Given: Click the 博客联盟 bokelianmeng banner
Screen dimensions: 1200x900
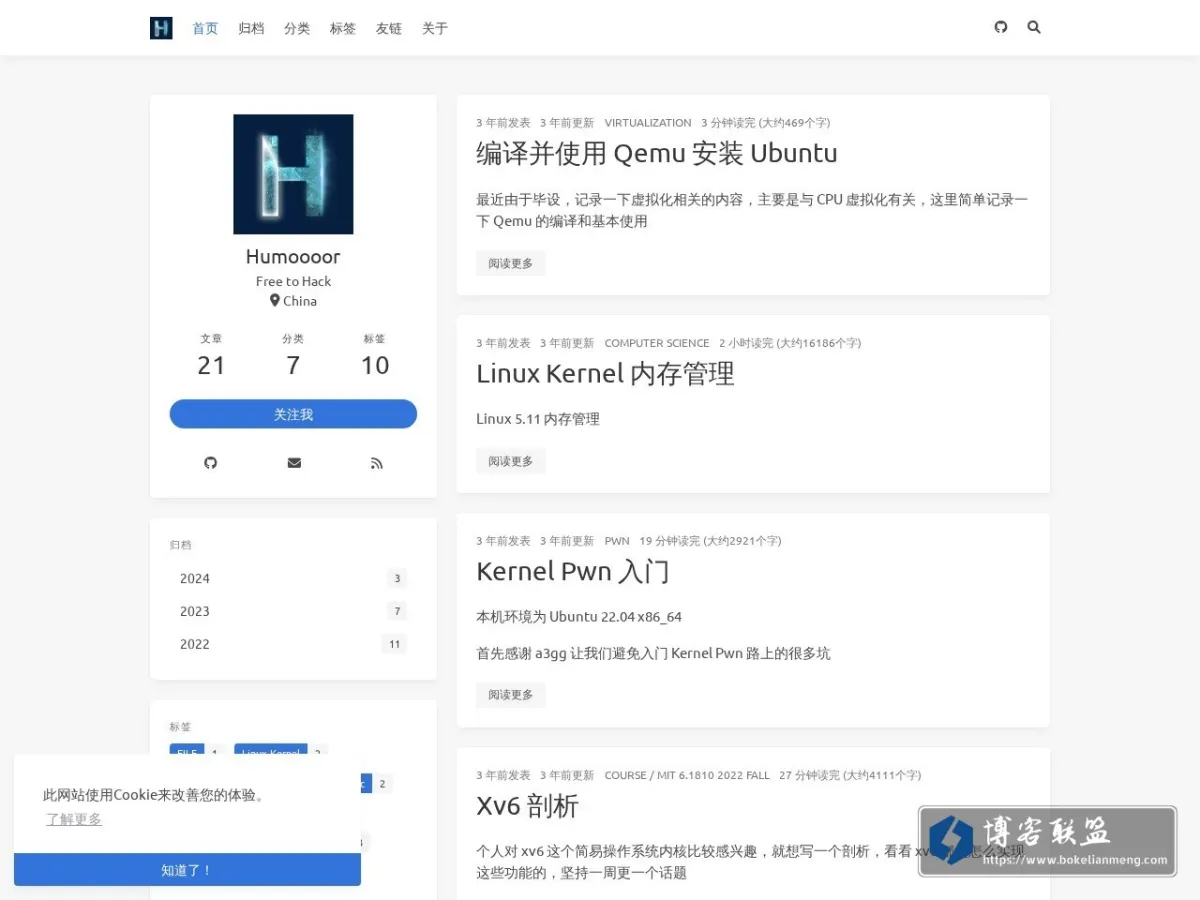Looking at the screenshot, I should tap(1048, 841).
